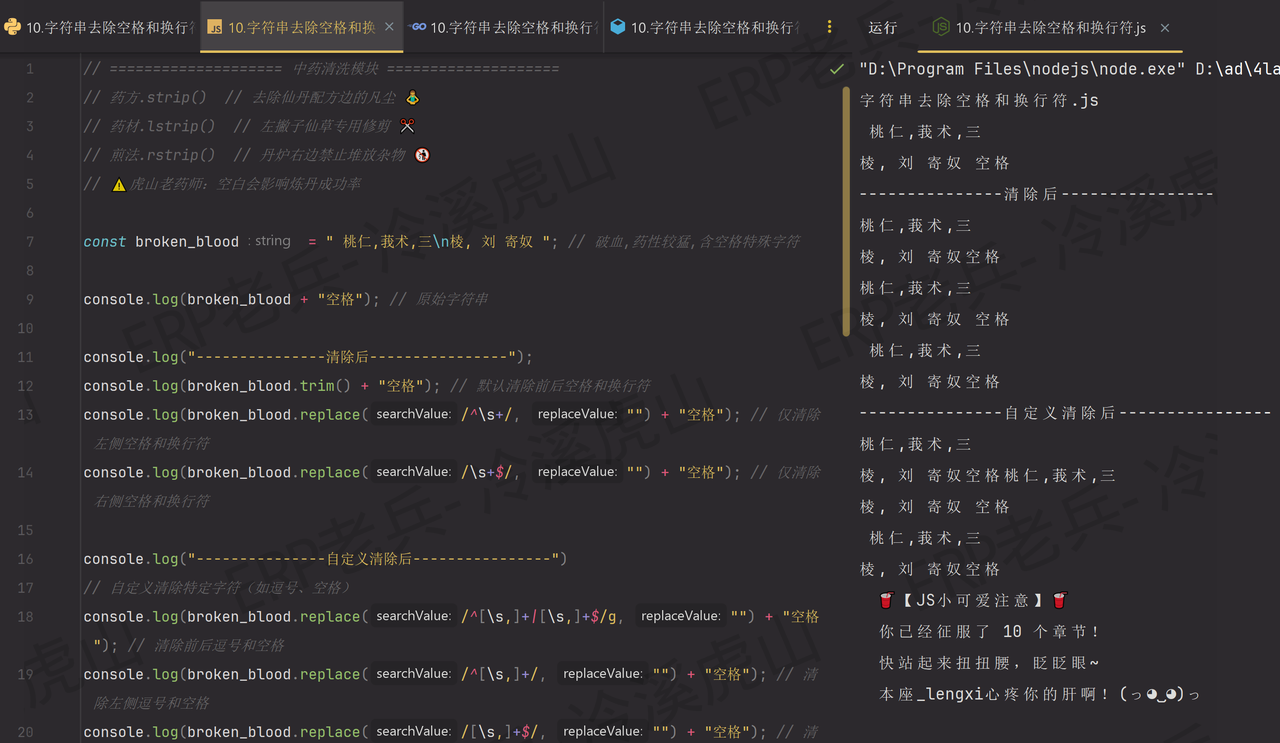Viewport: 1280px width, 743px height.
Task: Switch to the 运行 panel tab
Action: pyautogui.click(x=881, y=28)
